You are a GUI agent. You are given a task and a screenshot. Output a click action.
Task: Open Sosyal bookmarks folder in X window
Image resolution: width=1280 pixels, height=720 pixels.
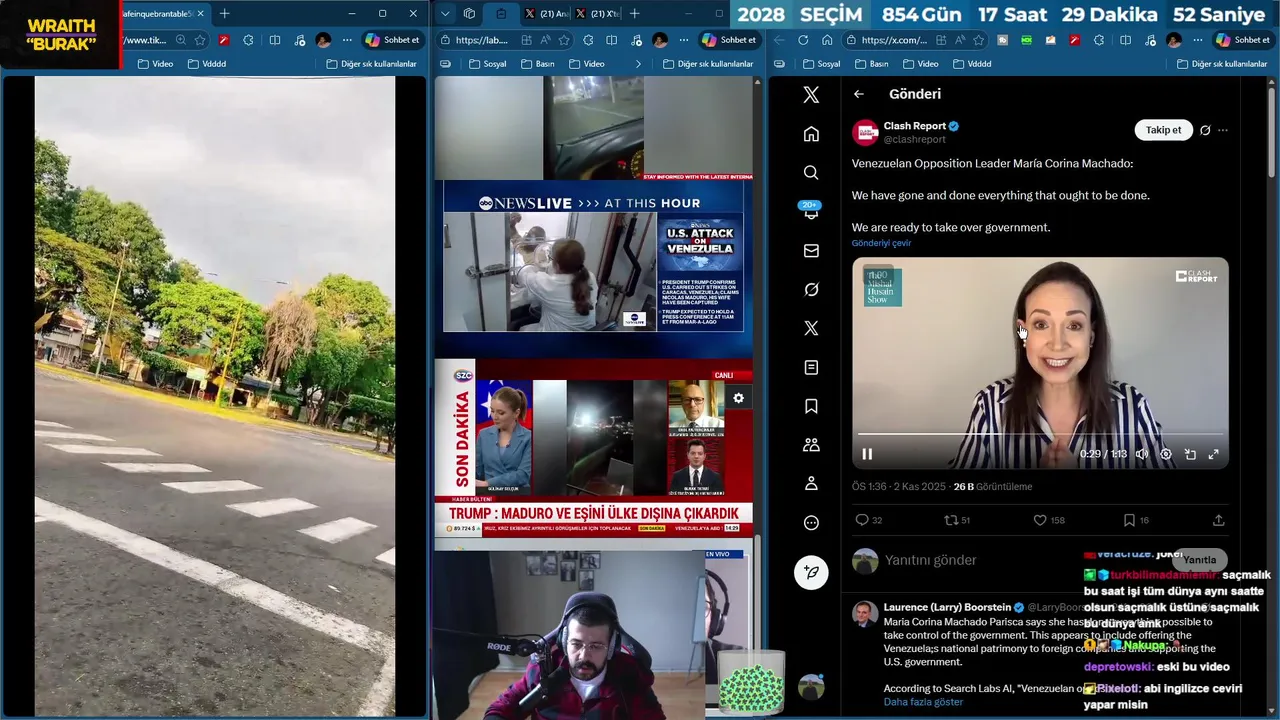tap(820, 64)
